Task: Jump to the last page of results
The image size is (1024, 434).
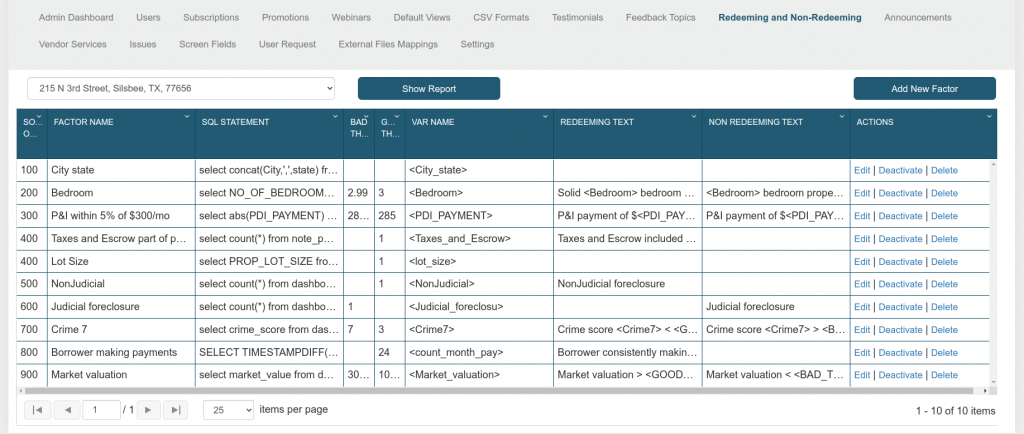Action: [x=175, y=410]
